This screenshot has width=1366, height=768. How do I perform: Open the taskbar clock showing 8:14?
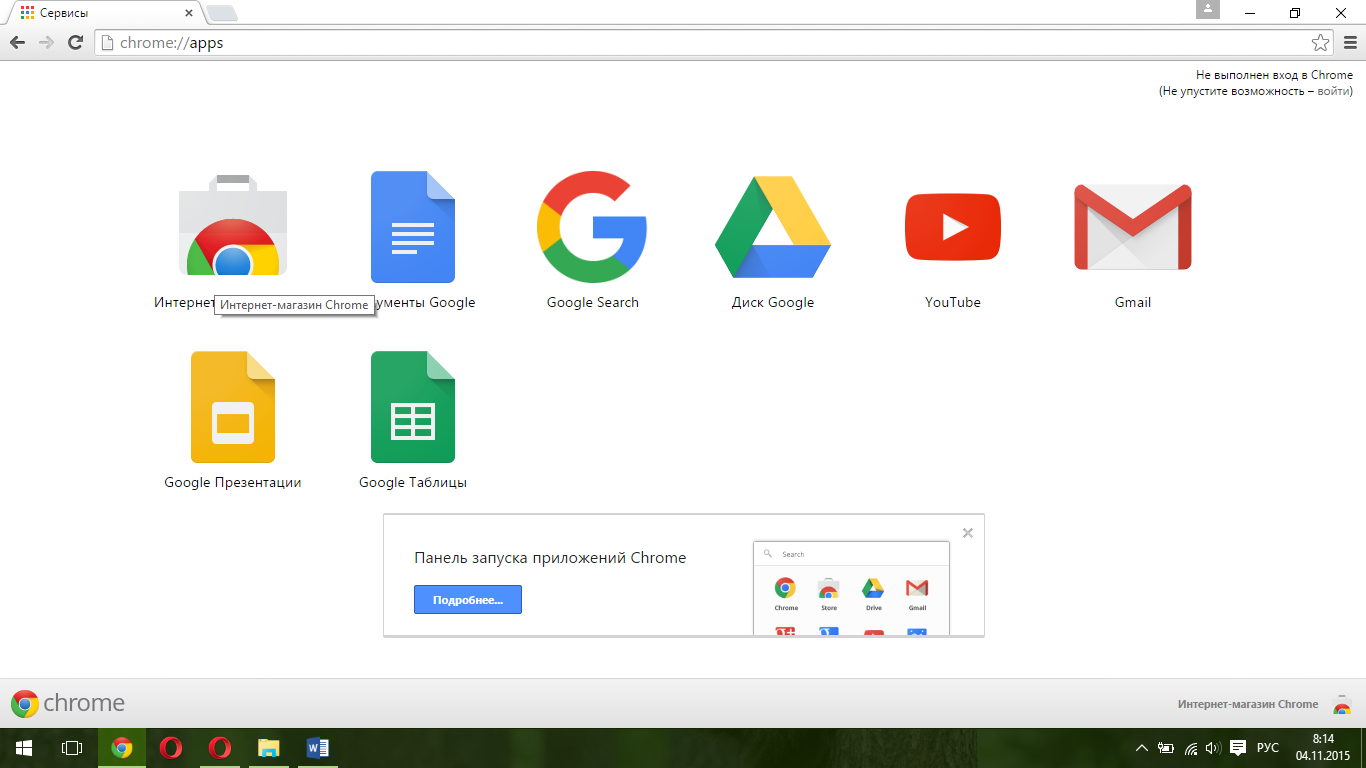1323,747
